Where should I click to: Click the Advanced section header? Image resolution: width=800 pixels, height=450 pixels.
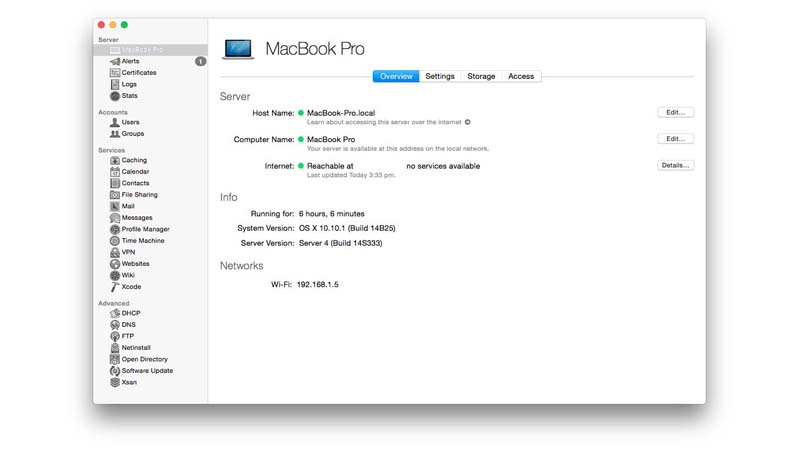[x=113, y=303]
